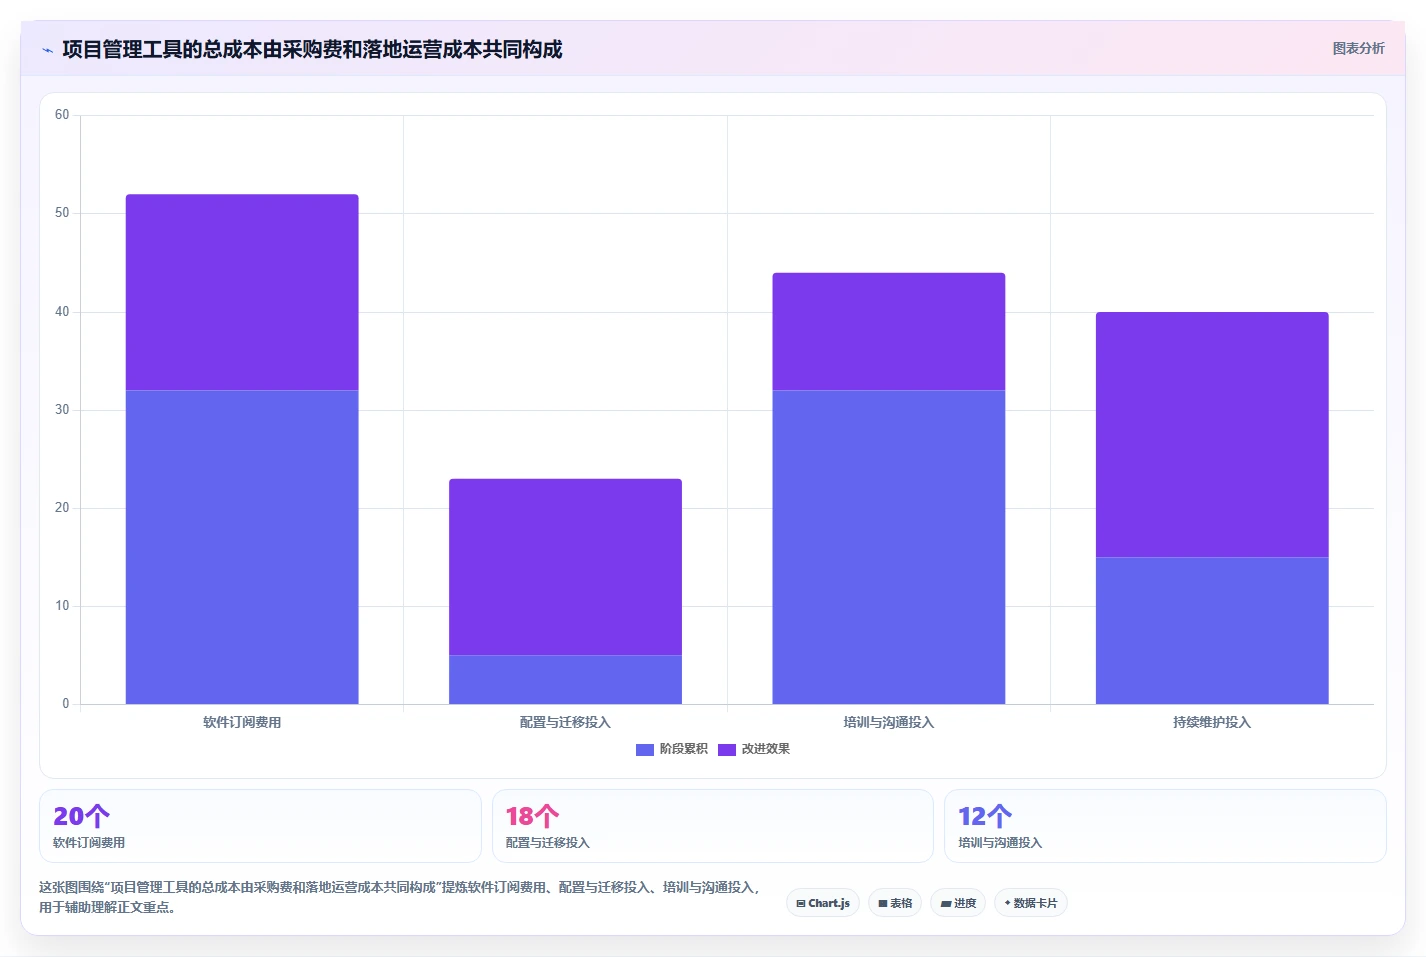Click the 软件订阅费用 caption in the first card
1426x957 pixels.
pos(89,843)
